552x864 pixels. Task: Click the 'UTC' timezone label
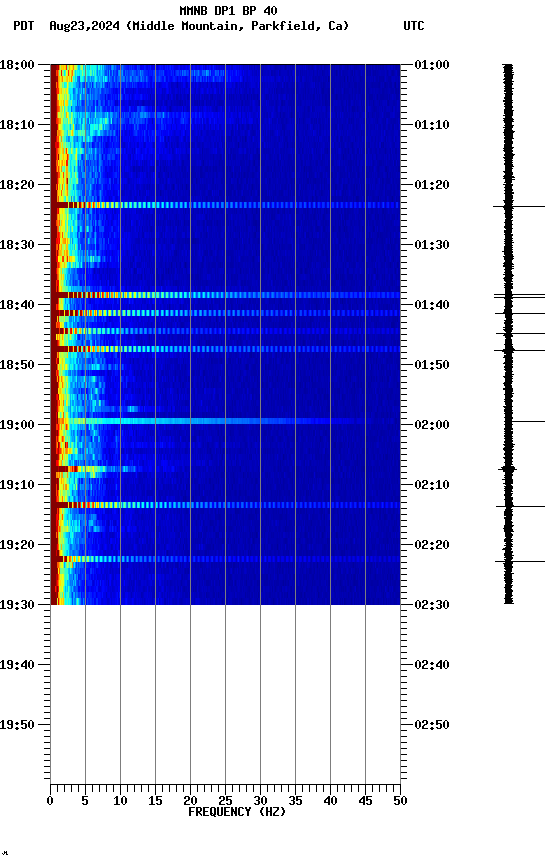click(414, 26)
